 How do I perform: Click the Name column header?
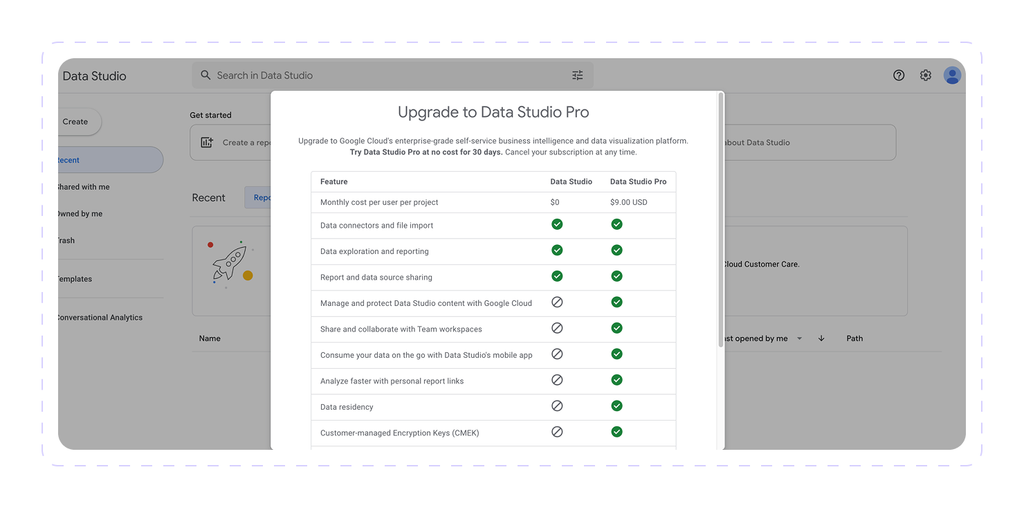click(x=210, y=338)
